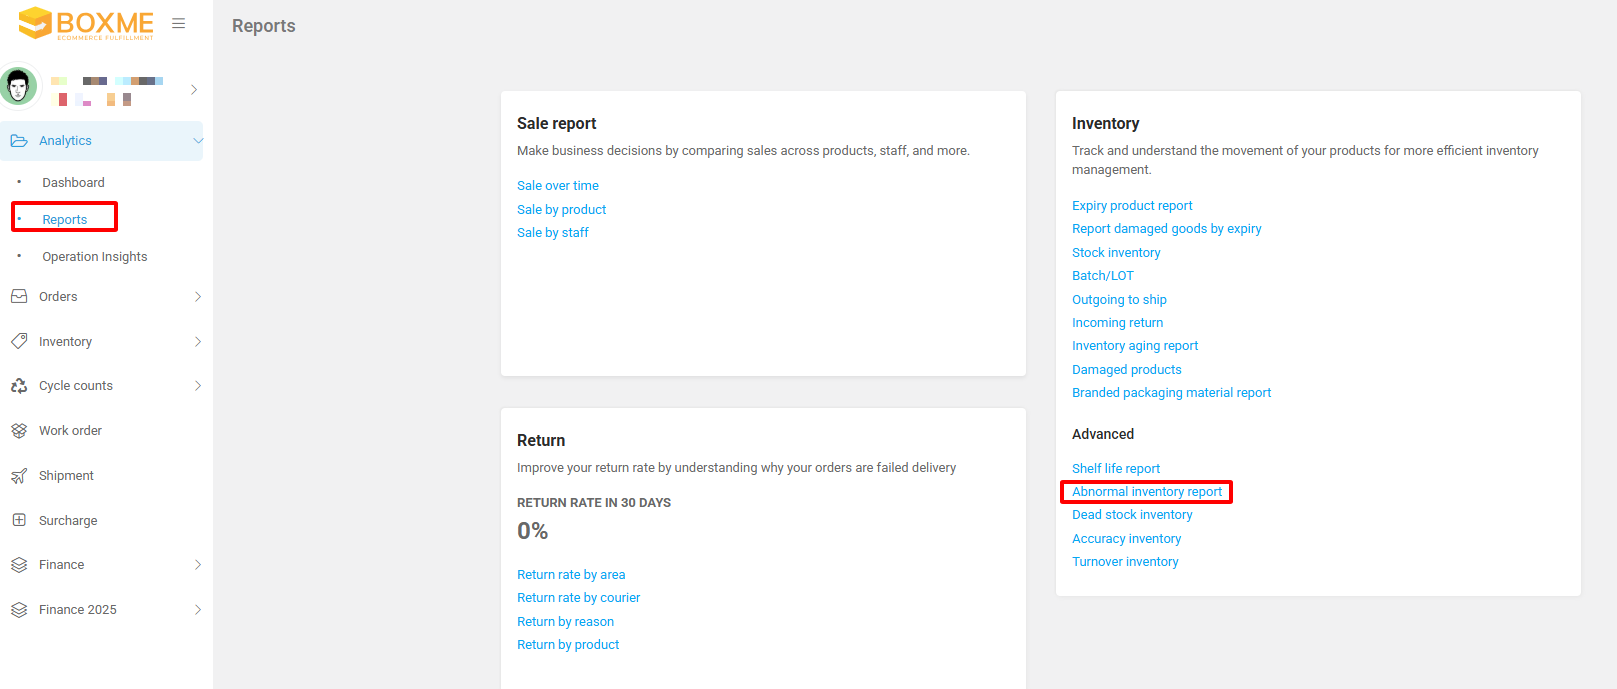Open the Sale over time report
Screen dimensions: 1617x689
(558, 186)
